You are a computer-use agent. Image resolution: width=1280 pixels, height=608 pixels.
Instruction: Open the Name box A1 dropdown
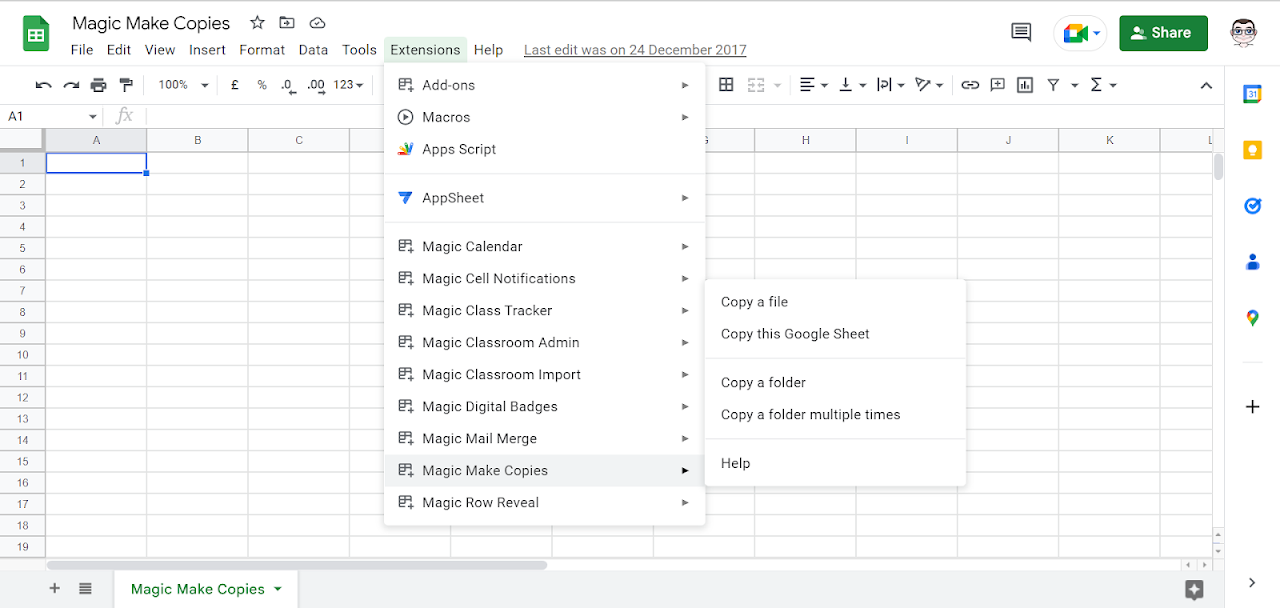[93, 117]
